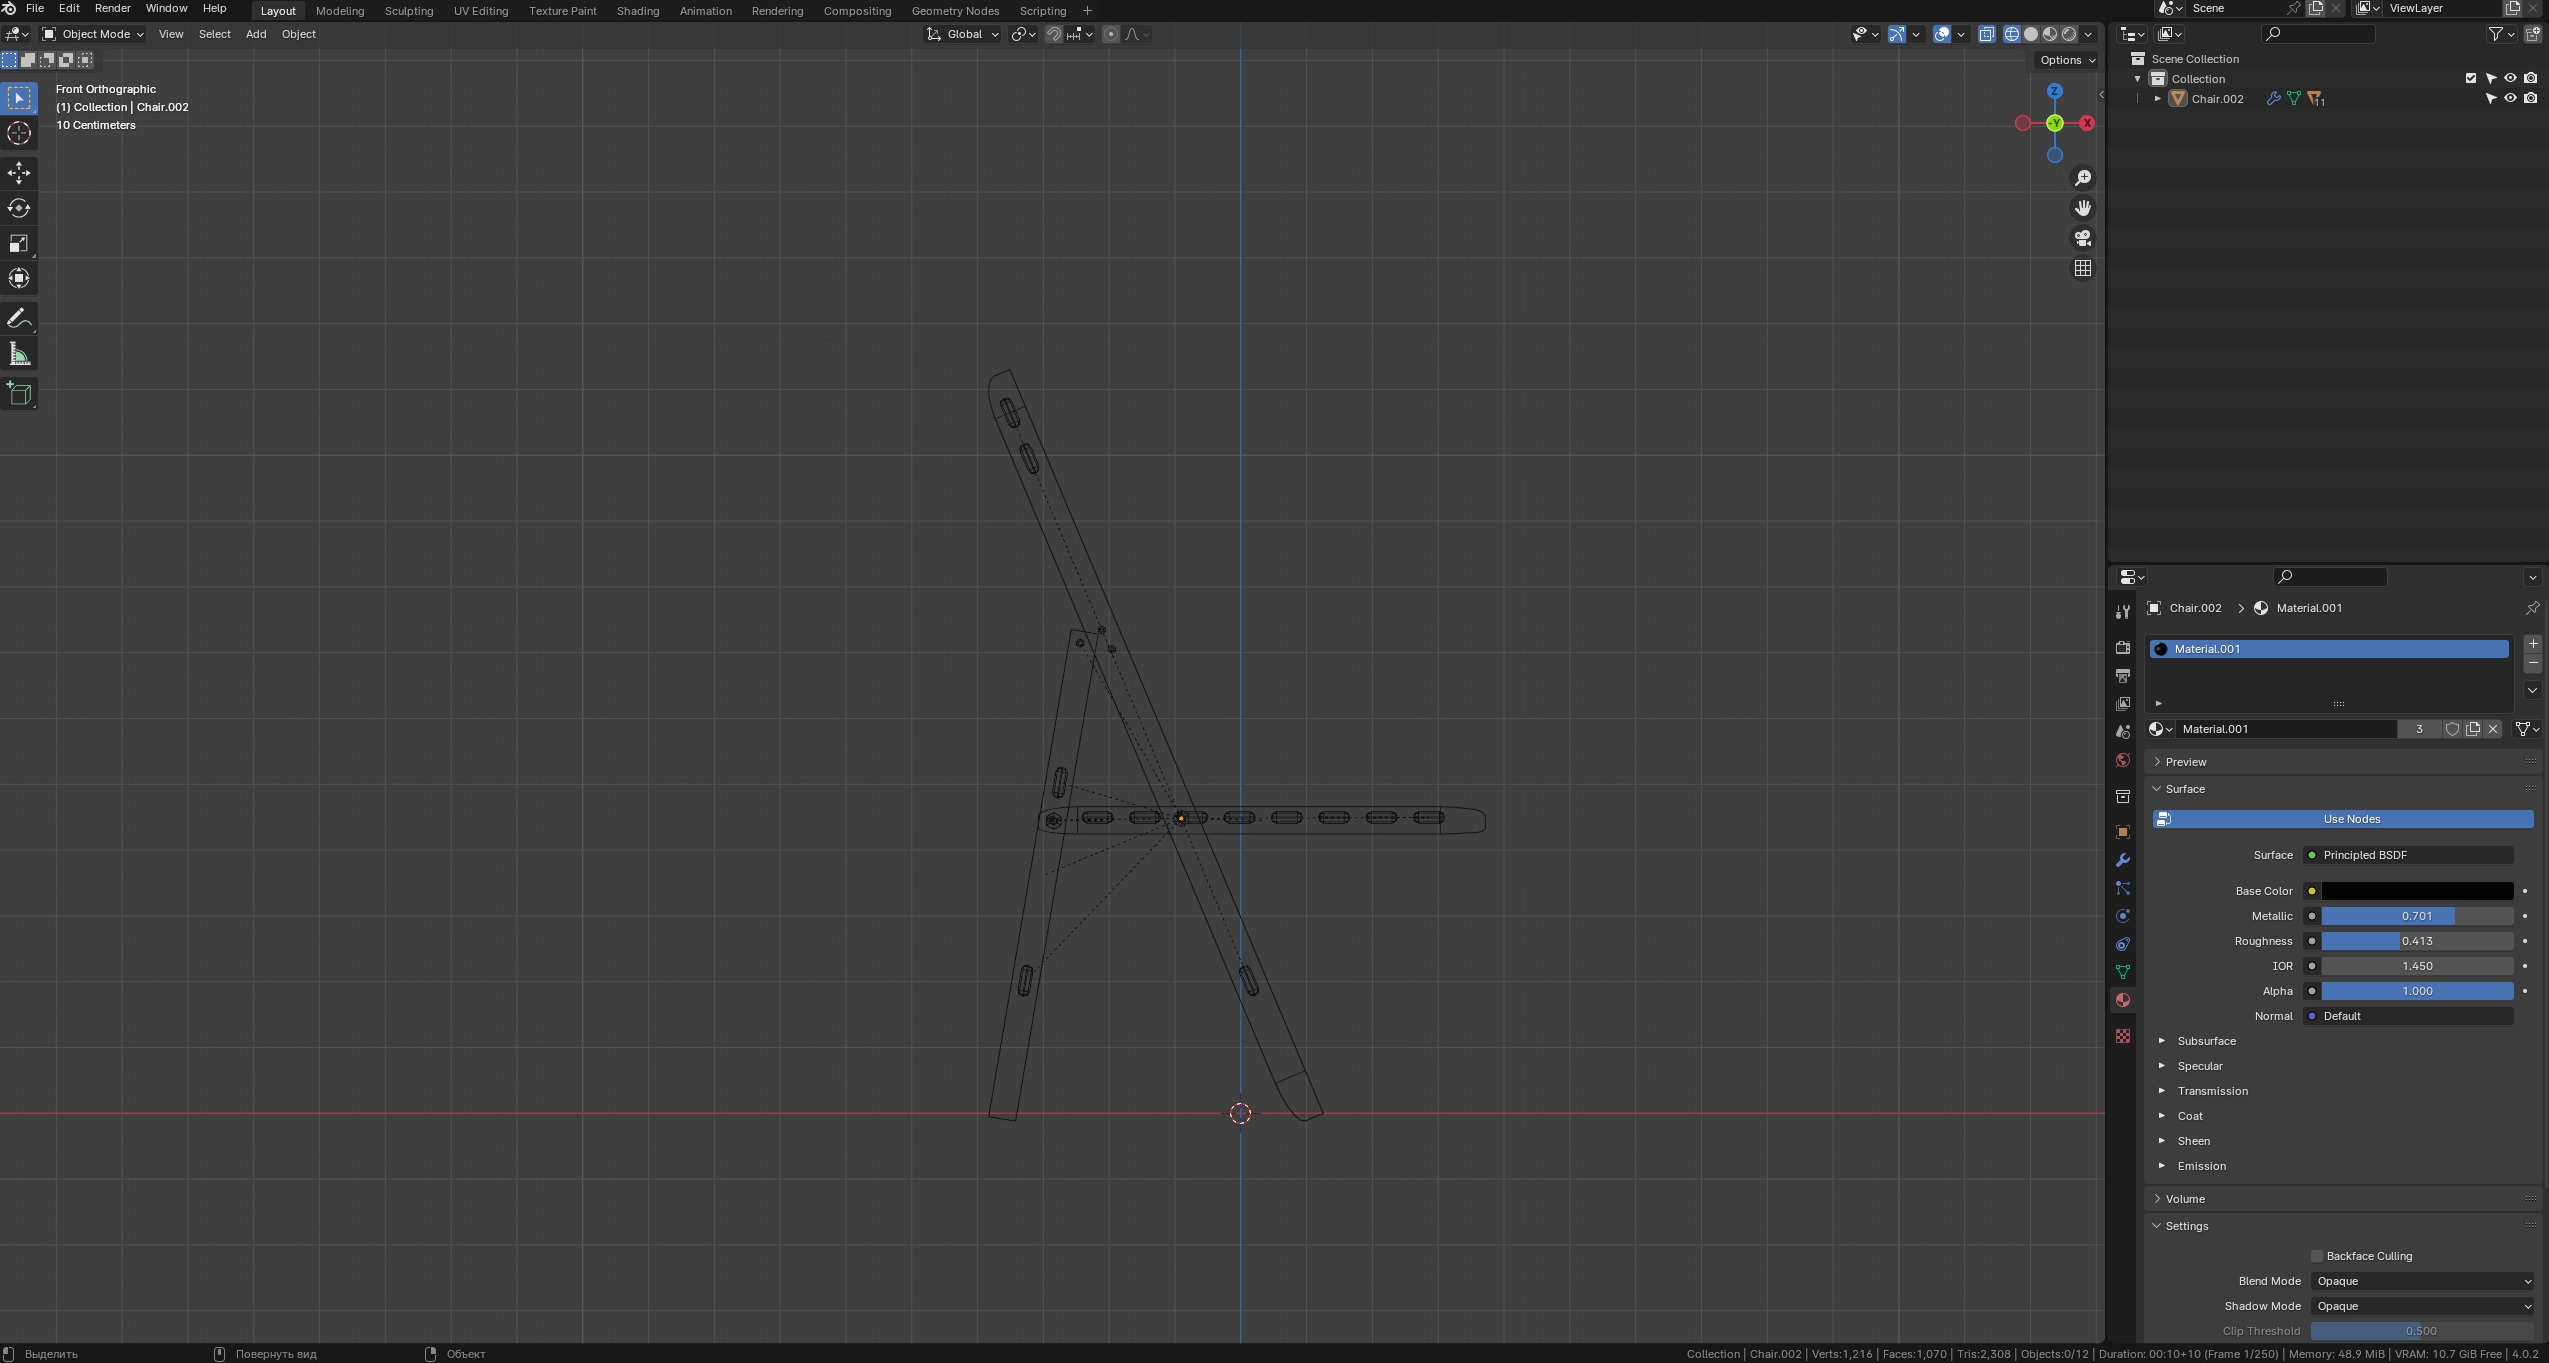Open the Object Constraints properties tab
The width and height of the screenshot is (2549, 1363).
[x=2123, y=944]
